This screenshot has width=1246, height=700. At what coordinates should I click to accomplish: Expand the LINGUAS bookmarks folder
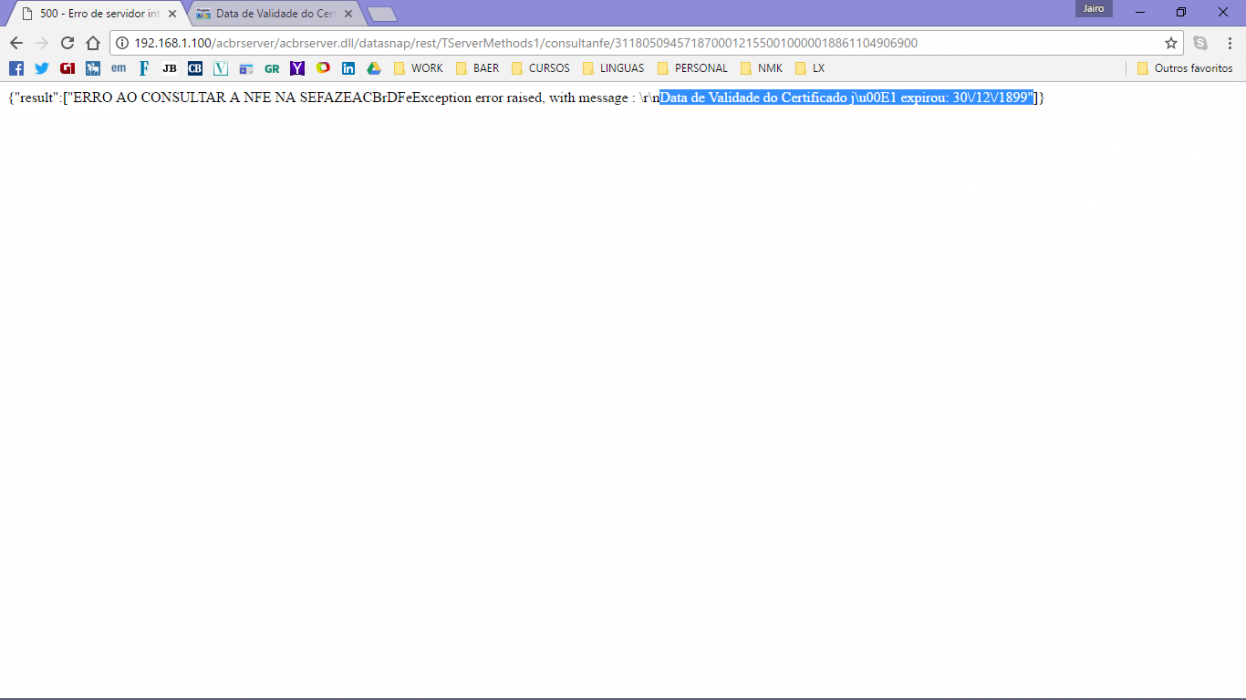(613, 68)
